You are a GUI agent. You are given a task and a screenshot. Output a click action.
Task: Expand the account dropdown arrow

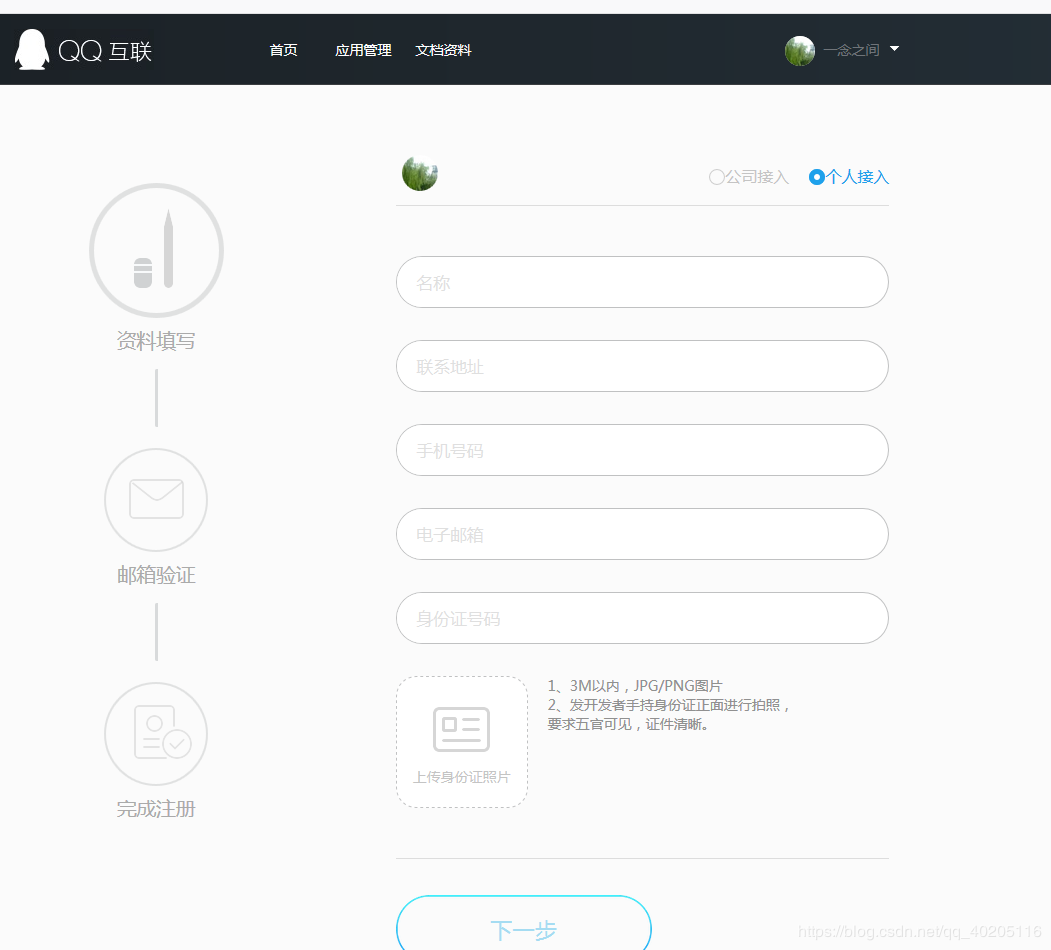point(894,49)
